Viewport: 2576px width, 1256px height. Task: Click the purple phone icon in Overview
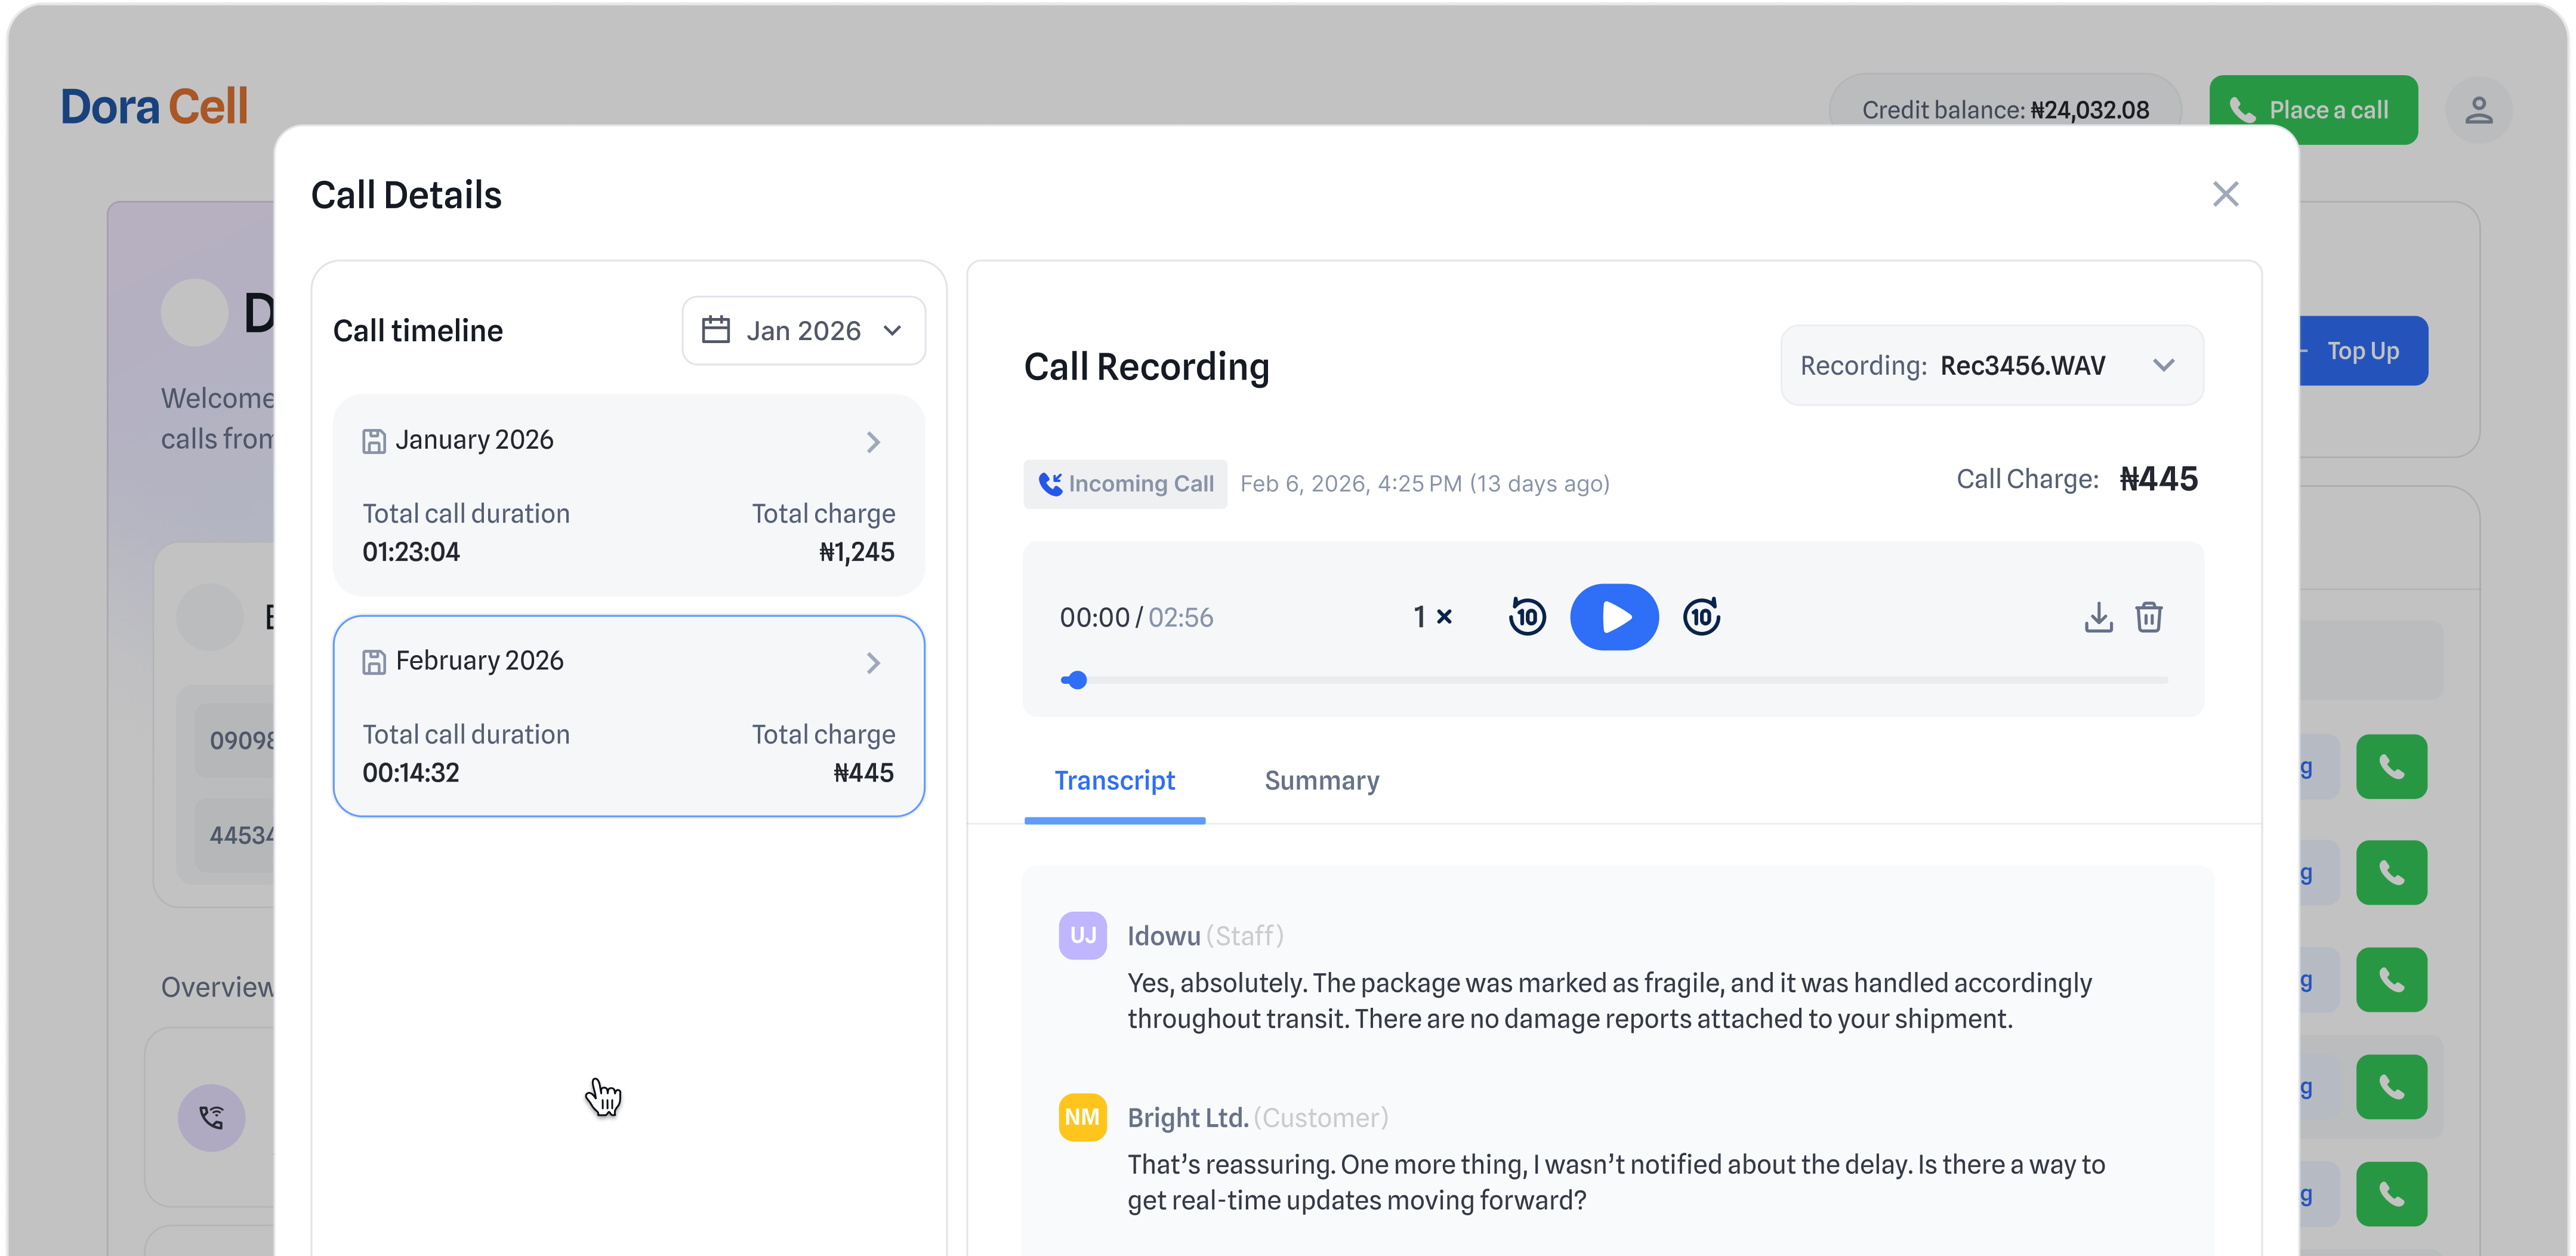[x=212, y=1118]
